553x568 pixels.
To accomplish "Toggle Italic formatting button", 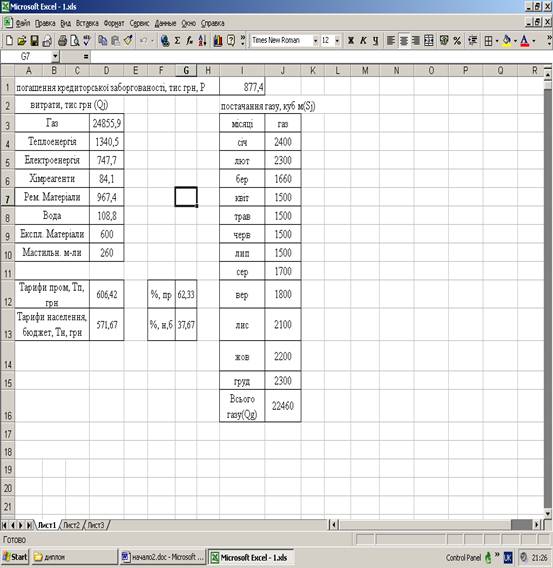I will click(x=363, y=41).
